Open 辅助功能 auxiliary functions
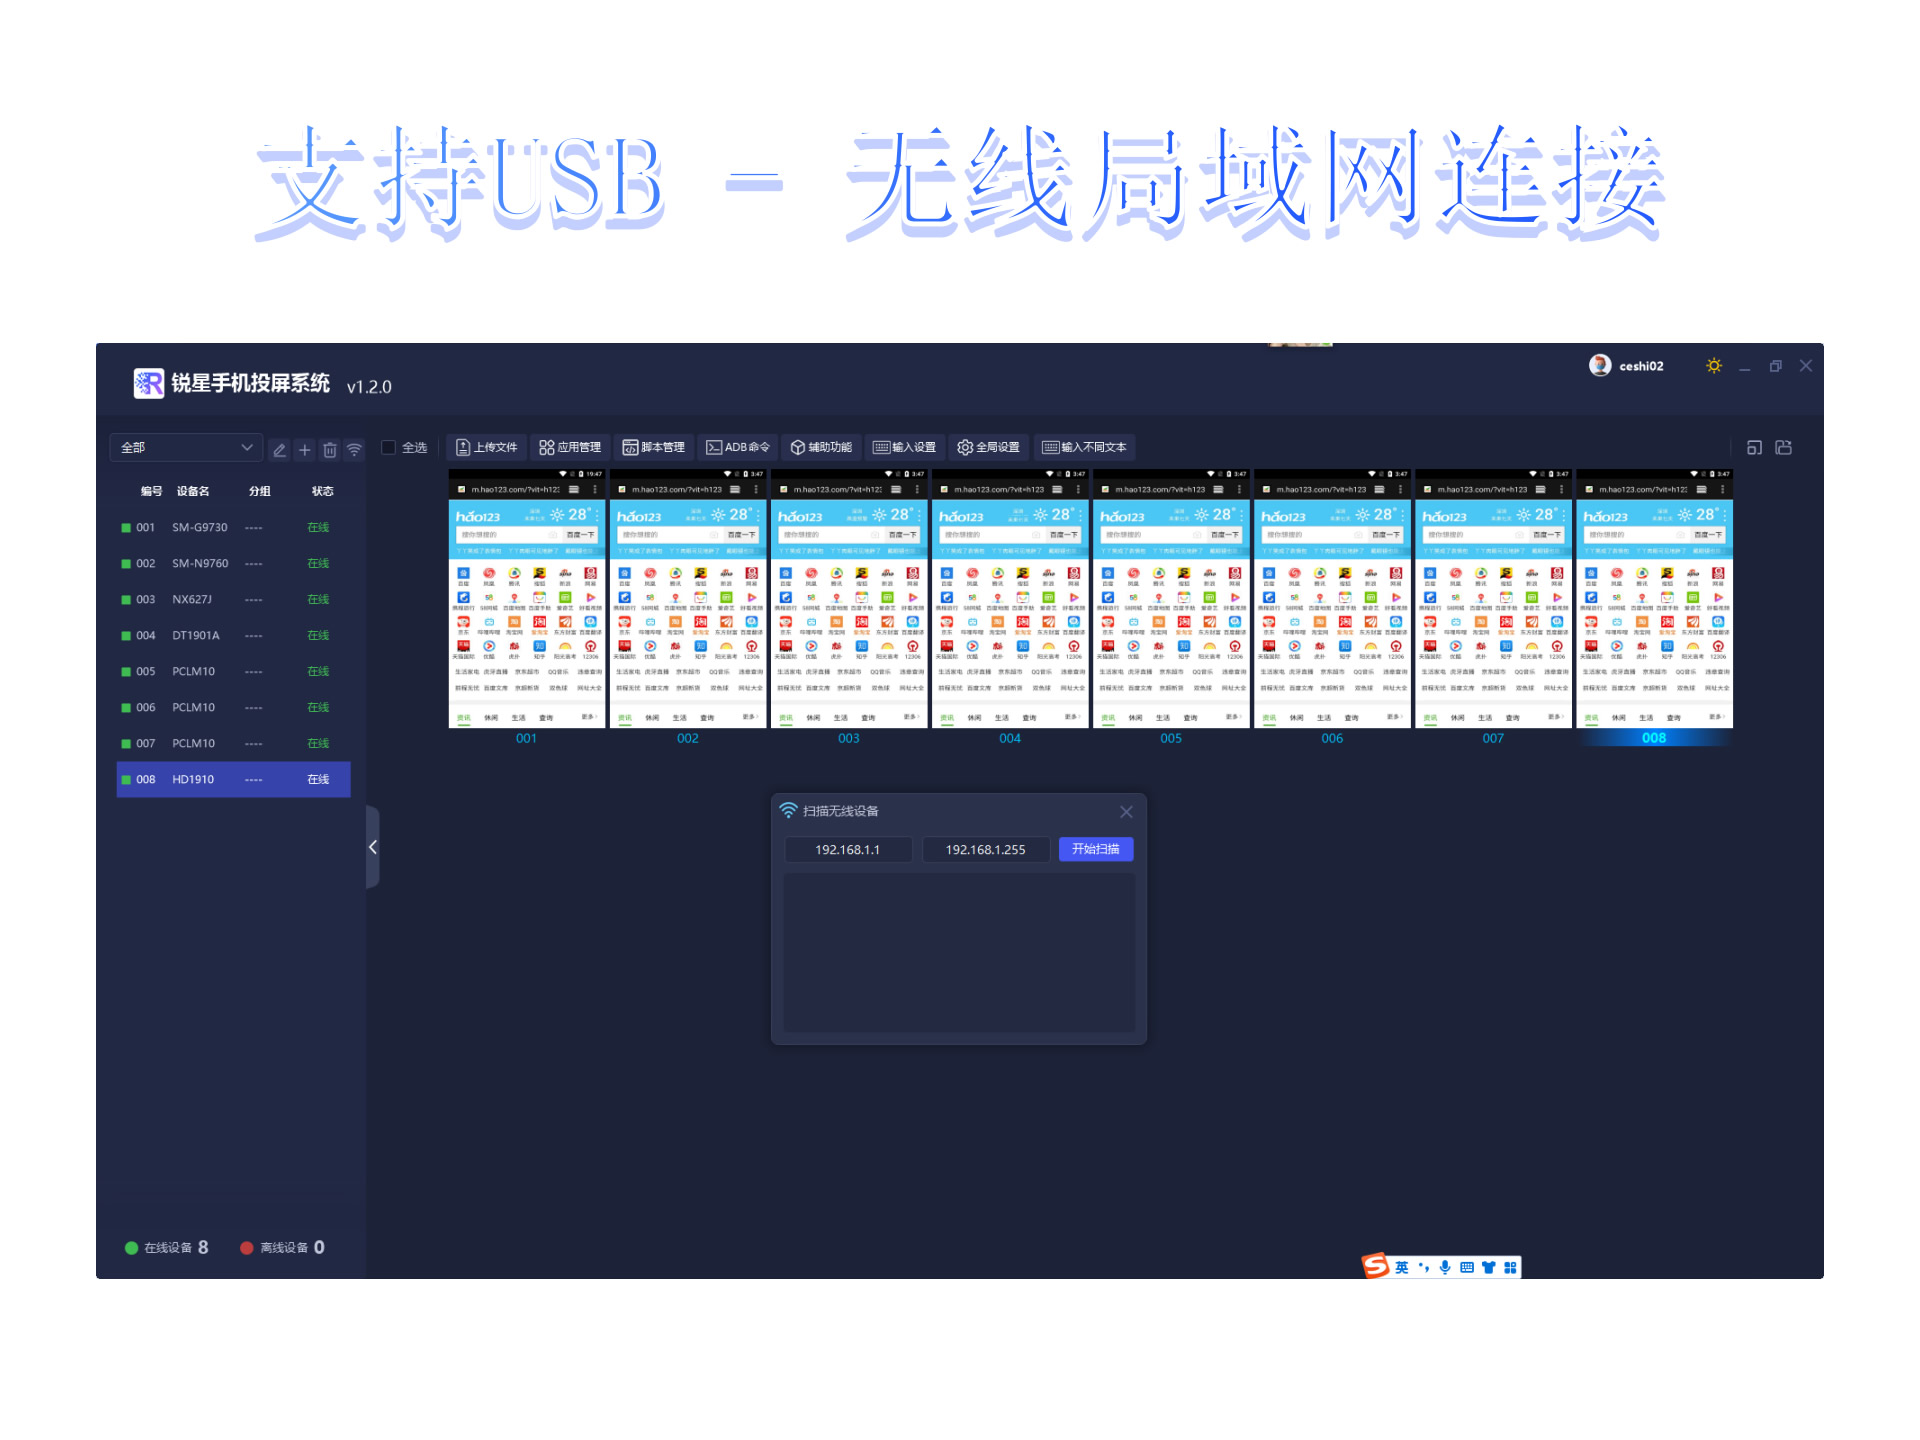This screenshot has height=1440, width=1920. 821,447
